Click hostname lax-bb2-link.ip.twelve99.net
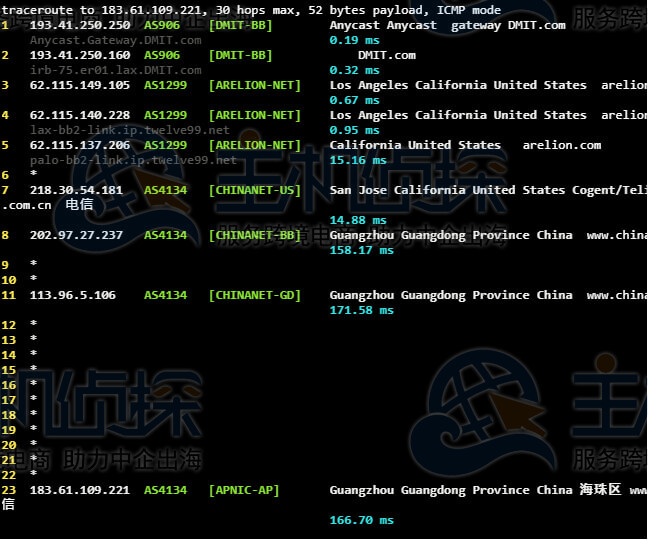Viewport: 648px width, 540px height. [130, 130]
